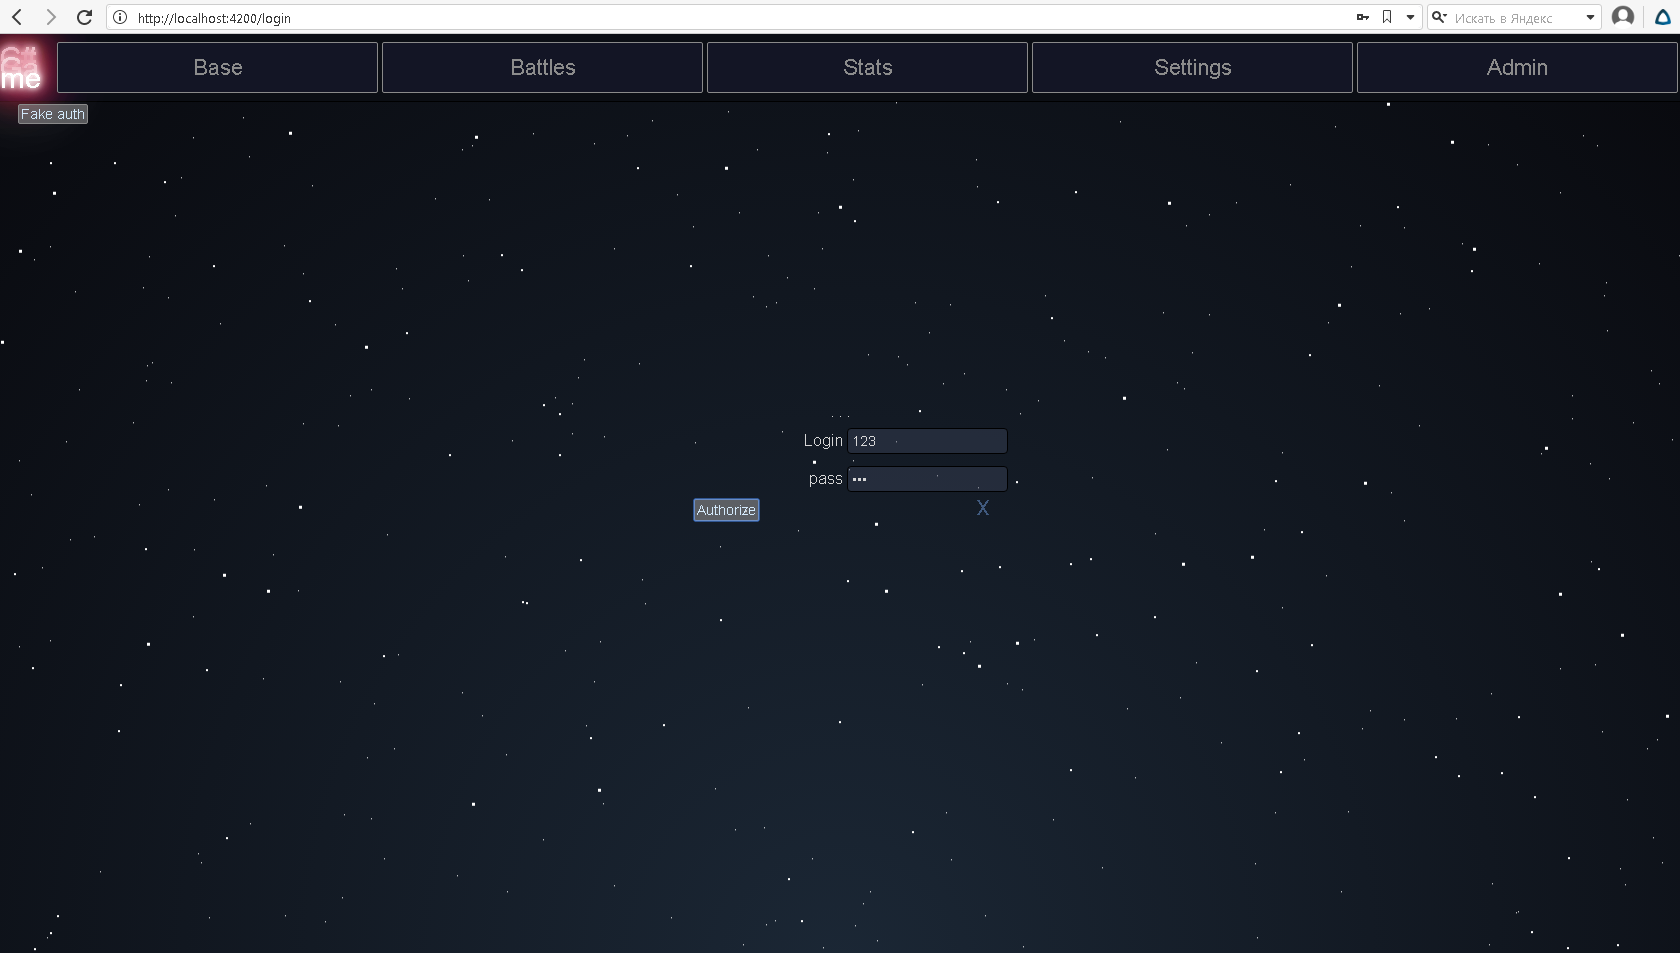The width and height of the screenshot is (1680, 953).
Task: Click the saved password key icon
Action: 1363,17
